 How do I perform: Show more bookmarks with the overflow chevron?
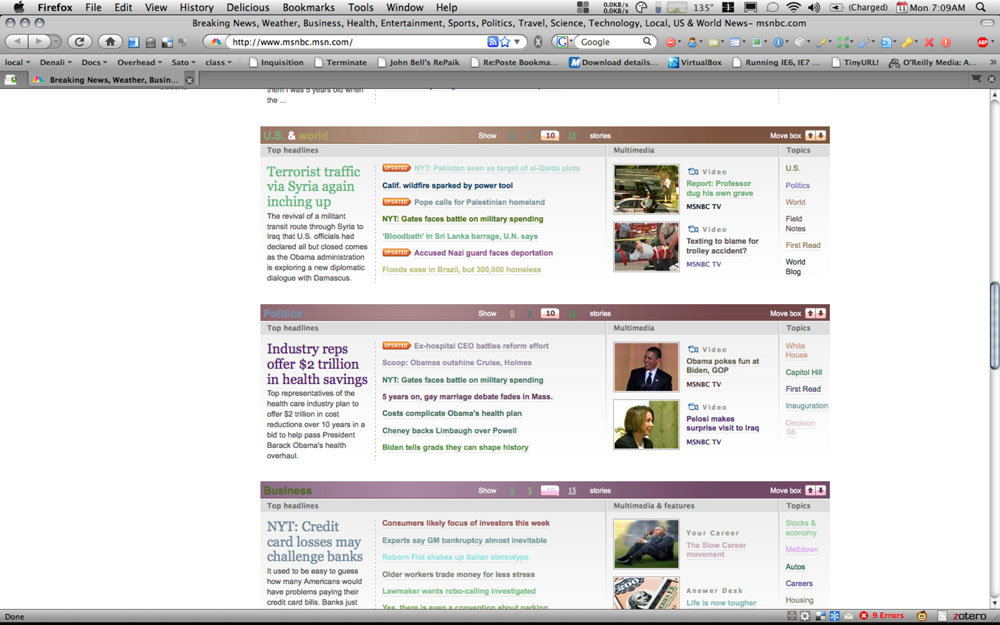992,62
